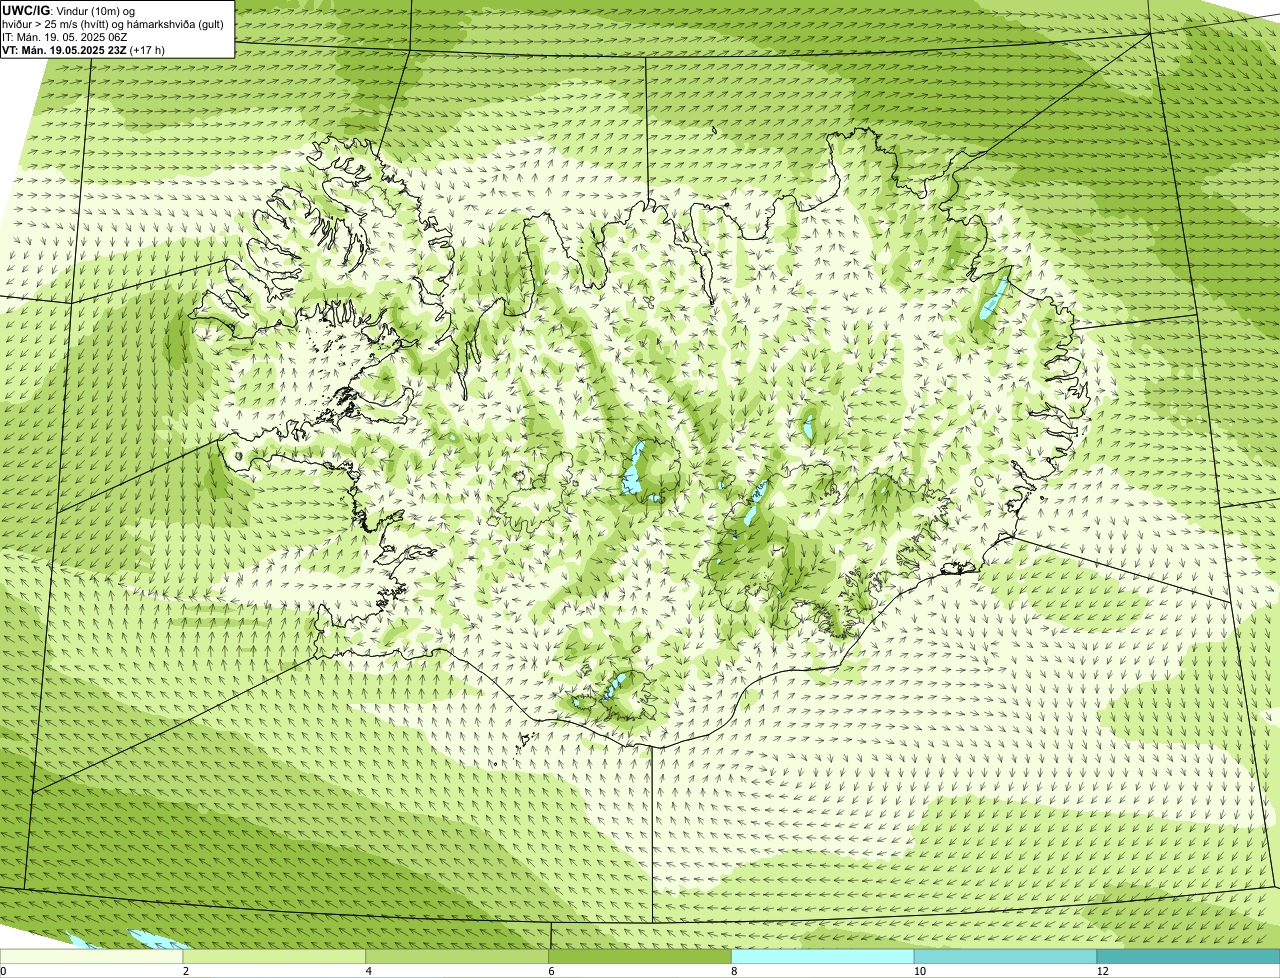Click the "4" tick label under color bar
Screen dimensions: 1280x978
pos(368,971)
